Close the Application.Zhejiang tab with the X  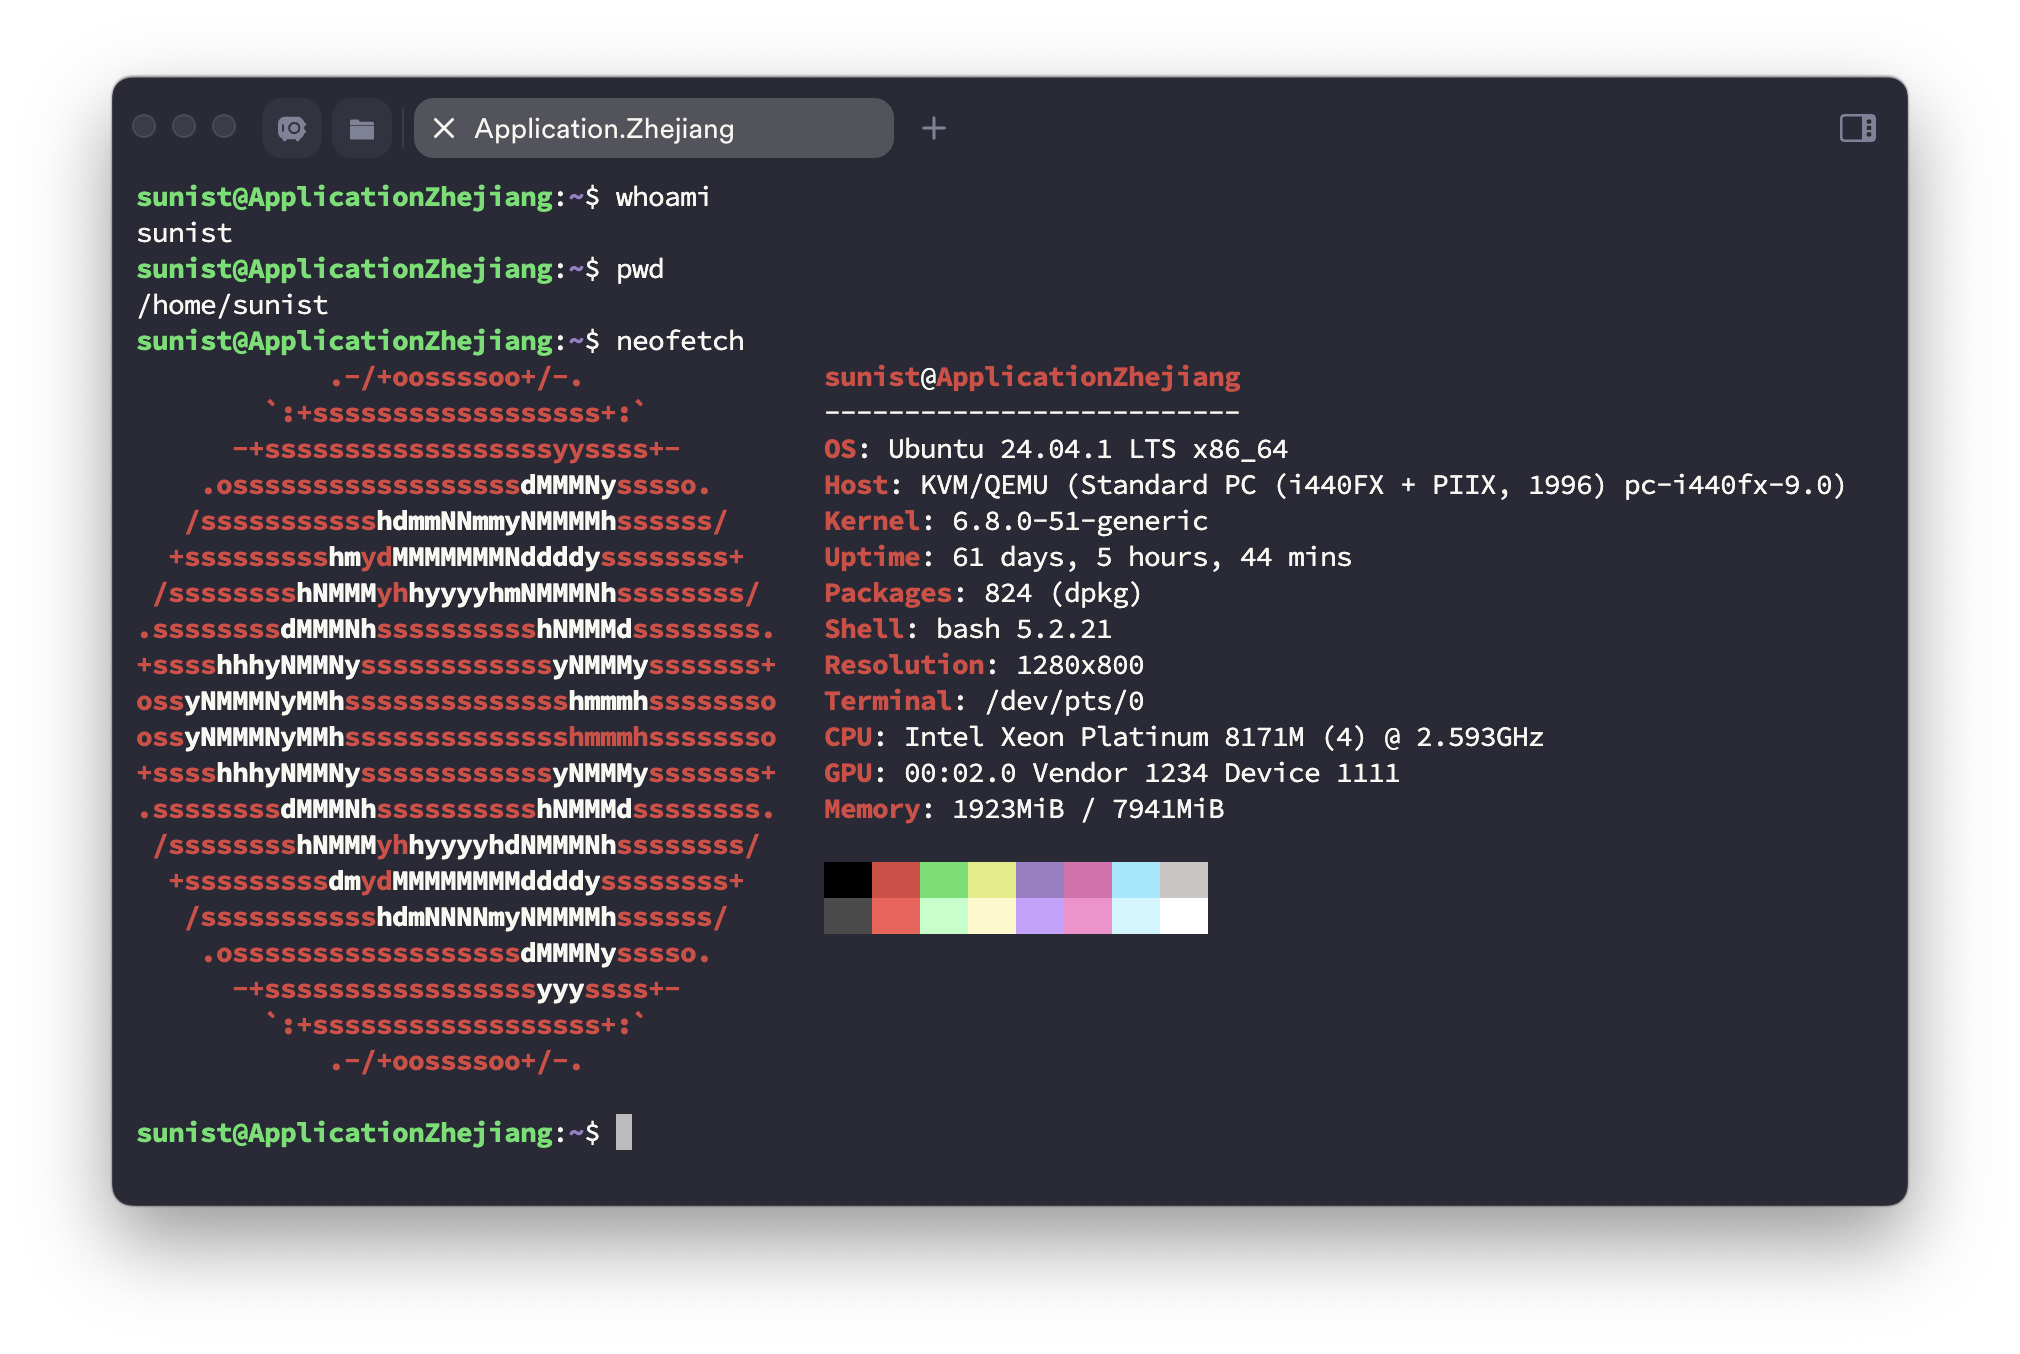[x=444, y=128]
